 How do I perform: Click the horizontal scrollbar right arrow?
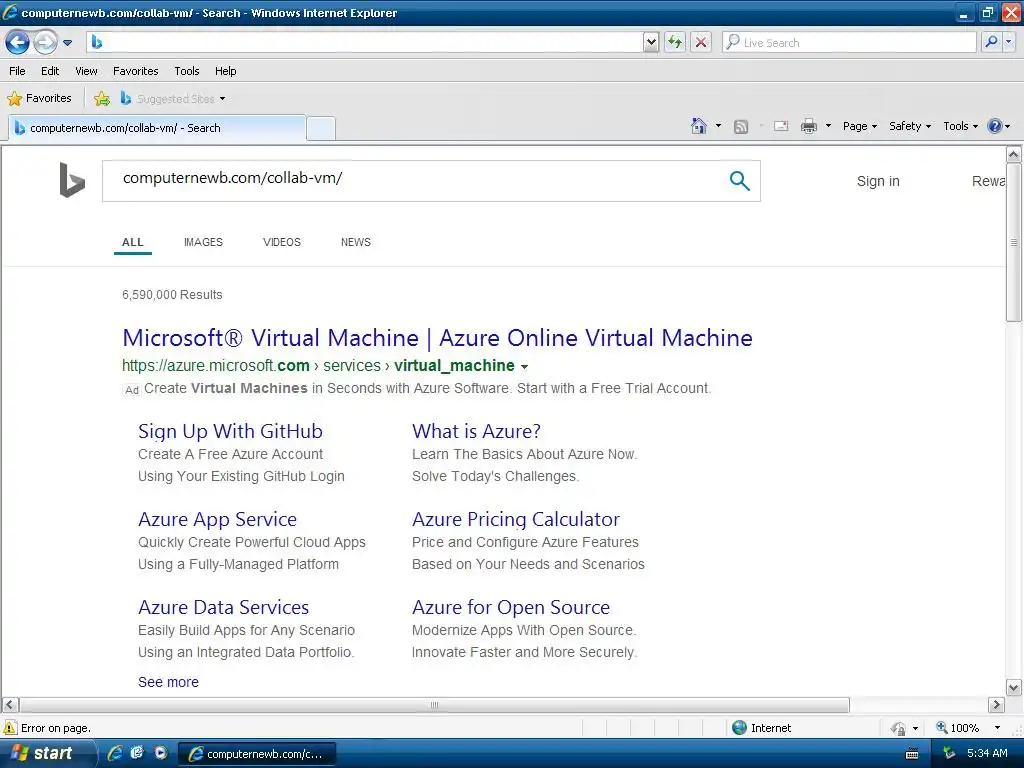996,705
